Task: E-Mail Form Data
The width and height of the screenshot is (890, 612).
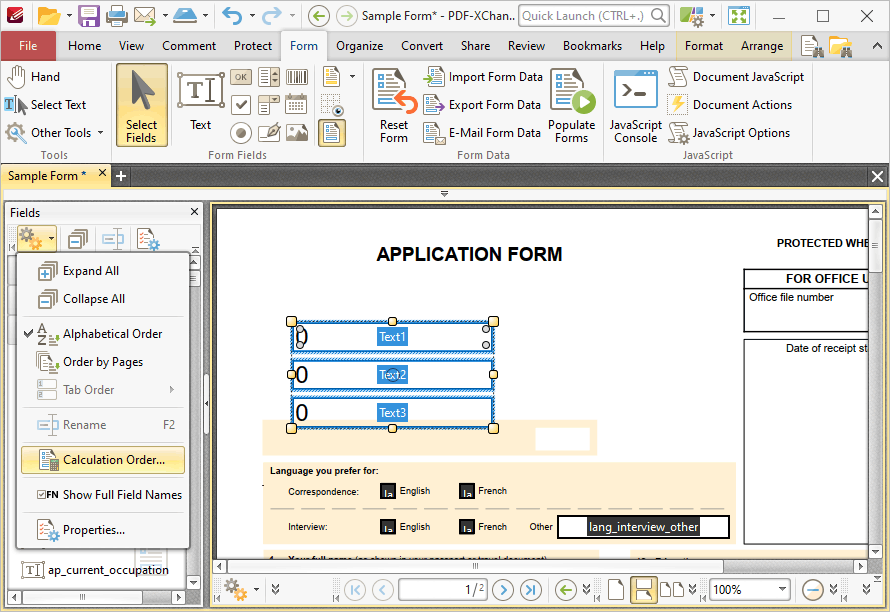Action: point(482,133)
